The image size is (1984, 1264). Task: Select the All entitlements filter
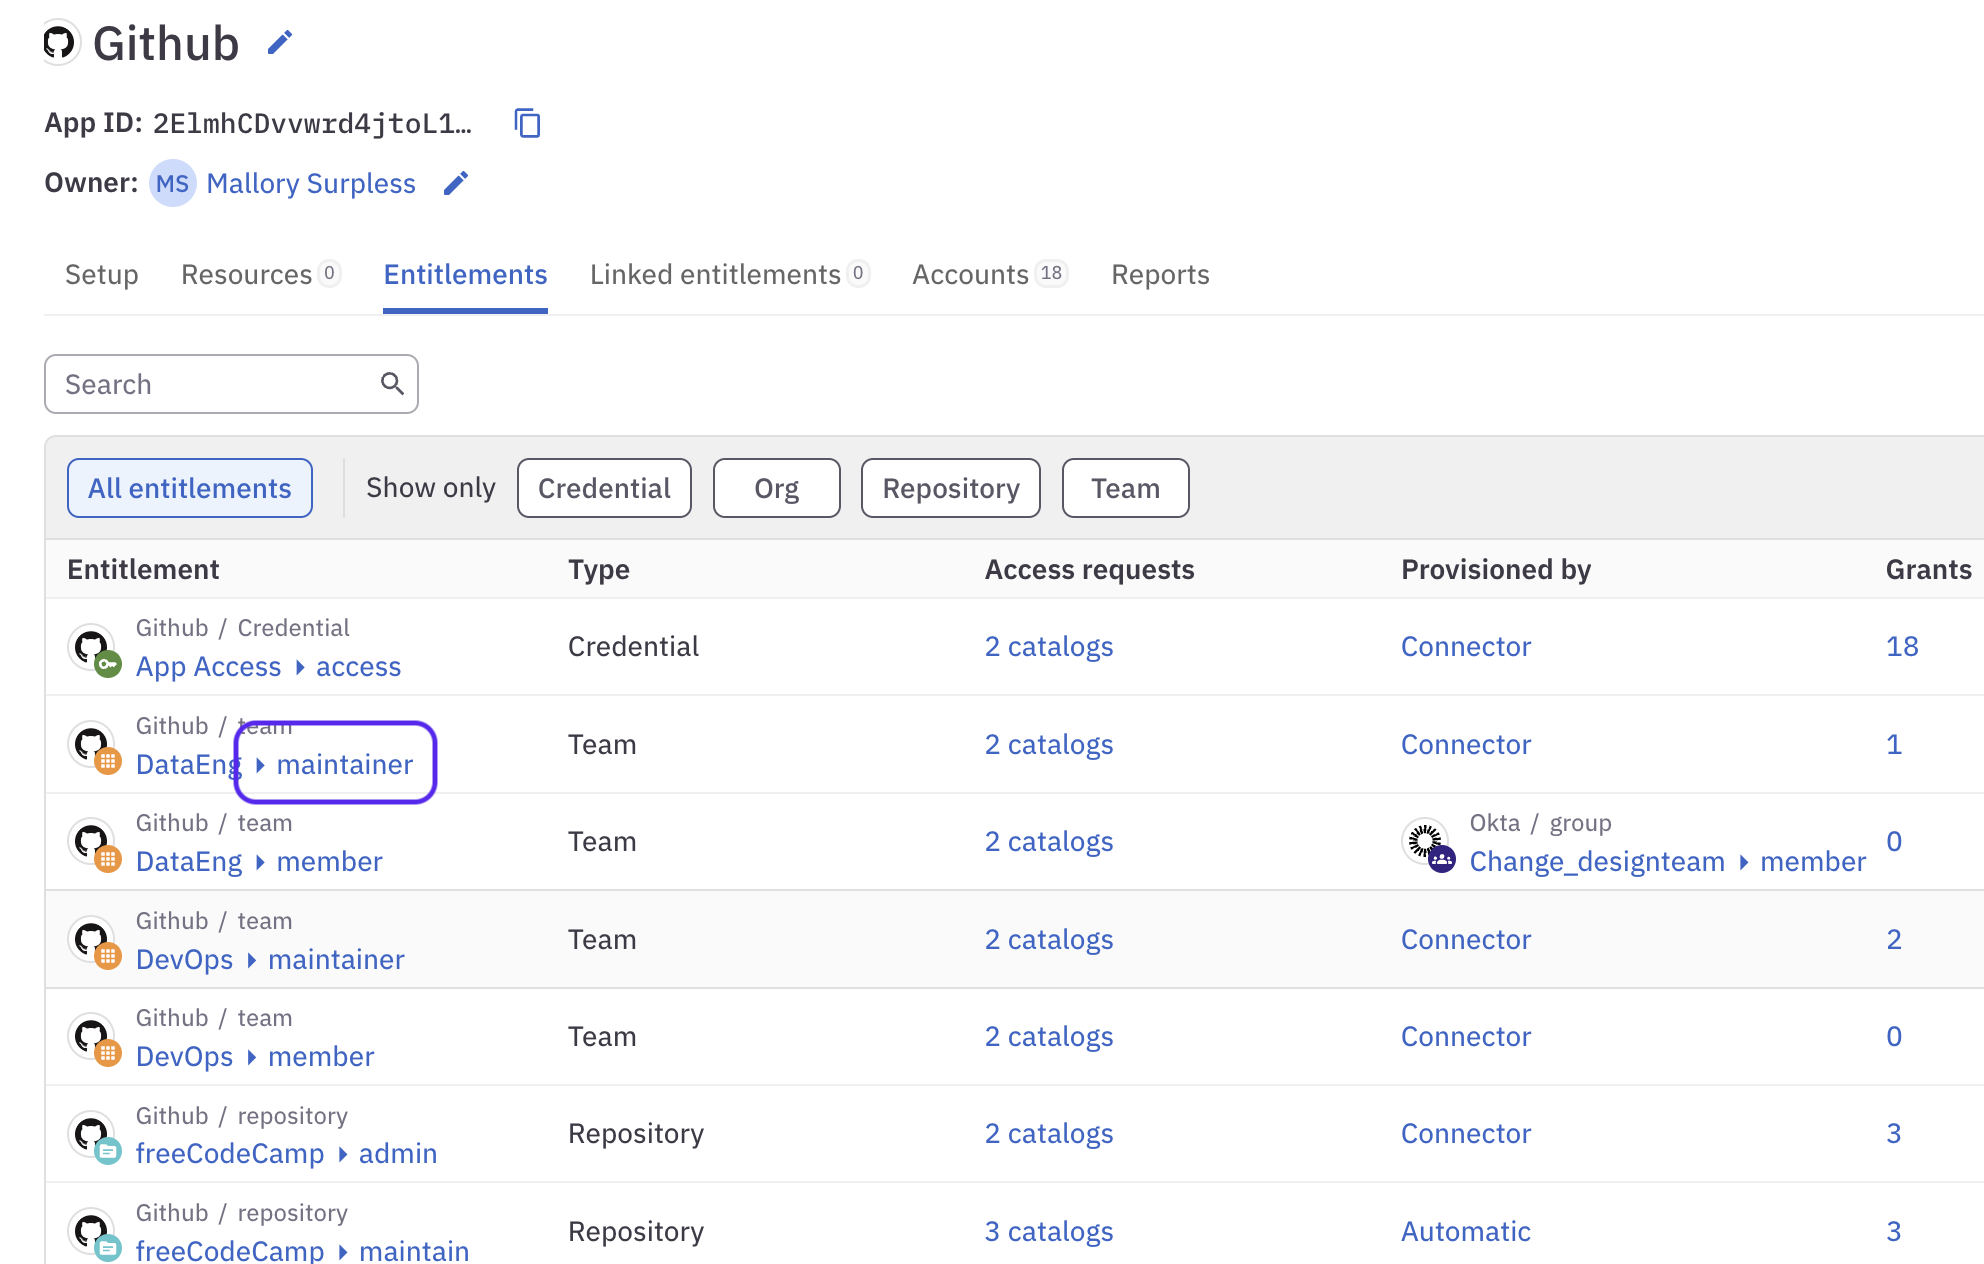189,488
